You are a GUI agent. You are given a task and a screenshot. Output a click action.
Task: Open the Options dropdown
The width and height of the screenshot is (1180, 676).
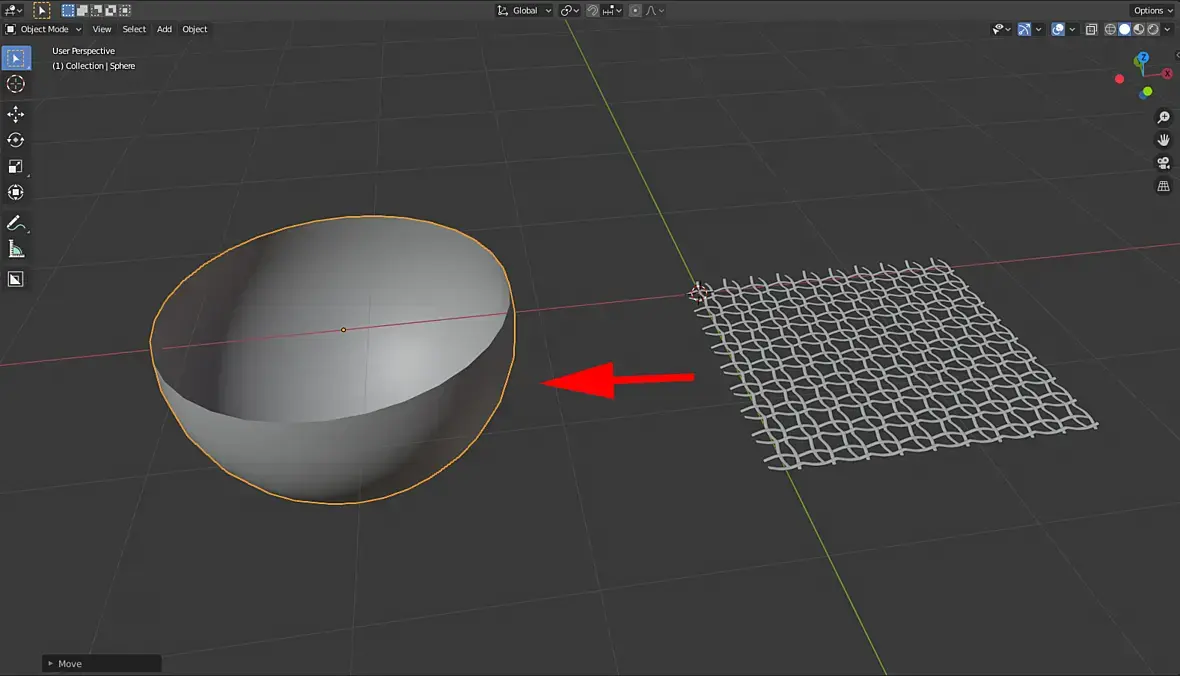pos(1153,11)
